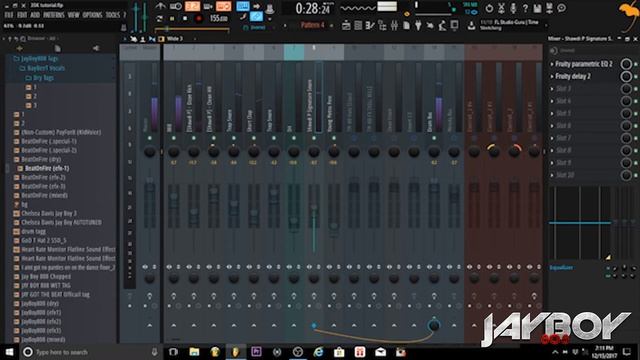This screenshot has width=640, height=360.
Task: Open Internet Explorer from the taskbar
Action: 318,352
